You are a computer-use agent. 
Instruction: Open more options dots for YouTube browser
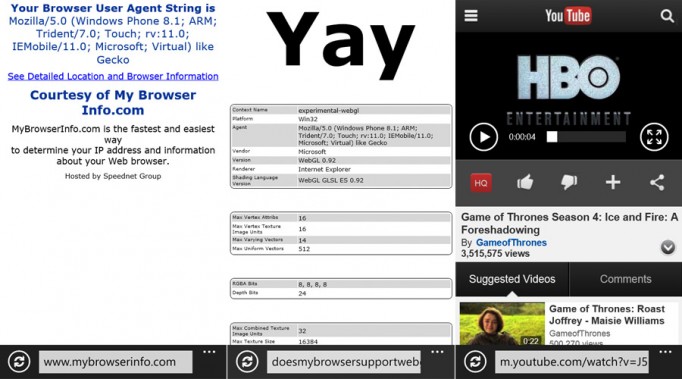click(x=665, y=352)
